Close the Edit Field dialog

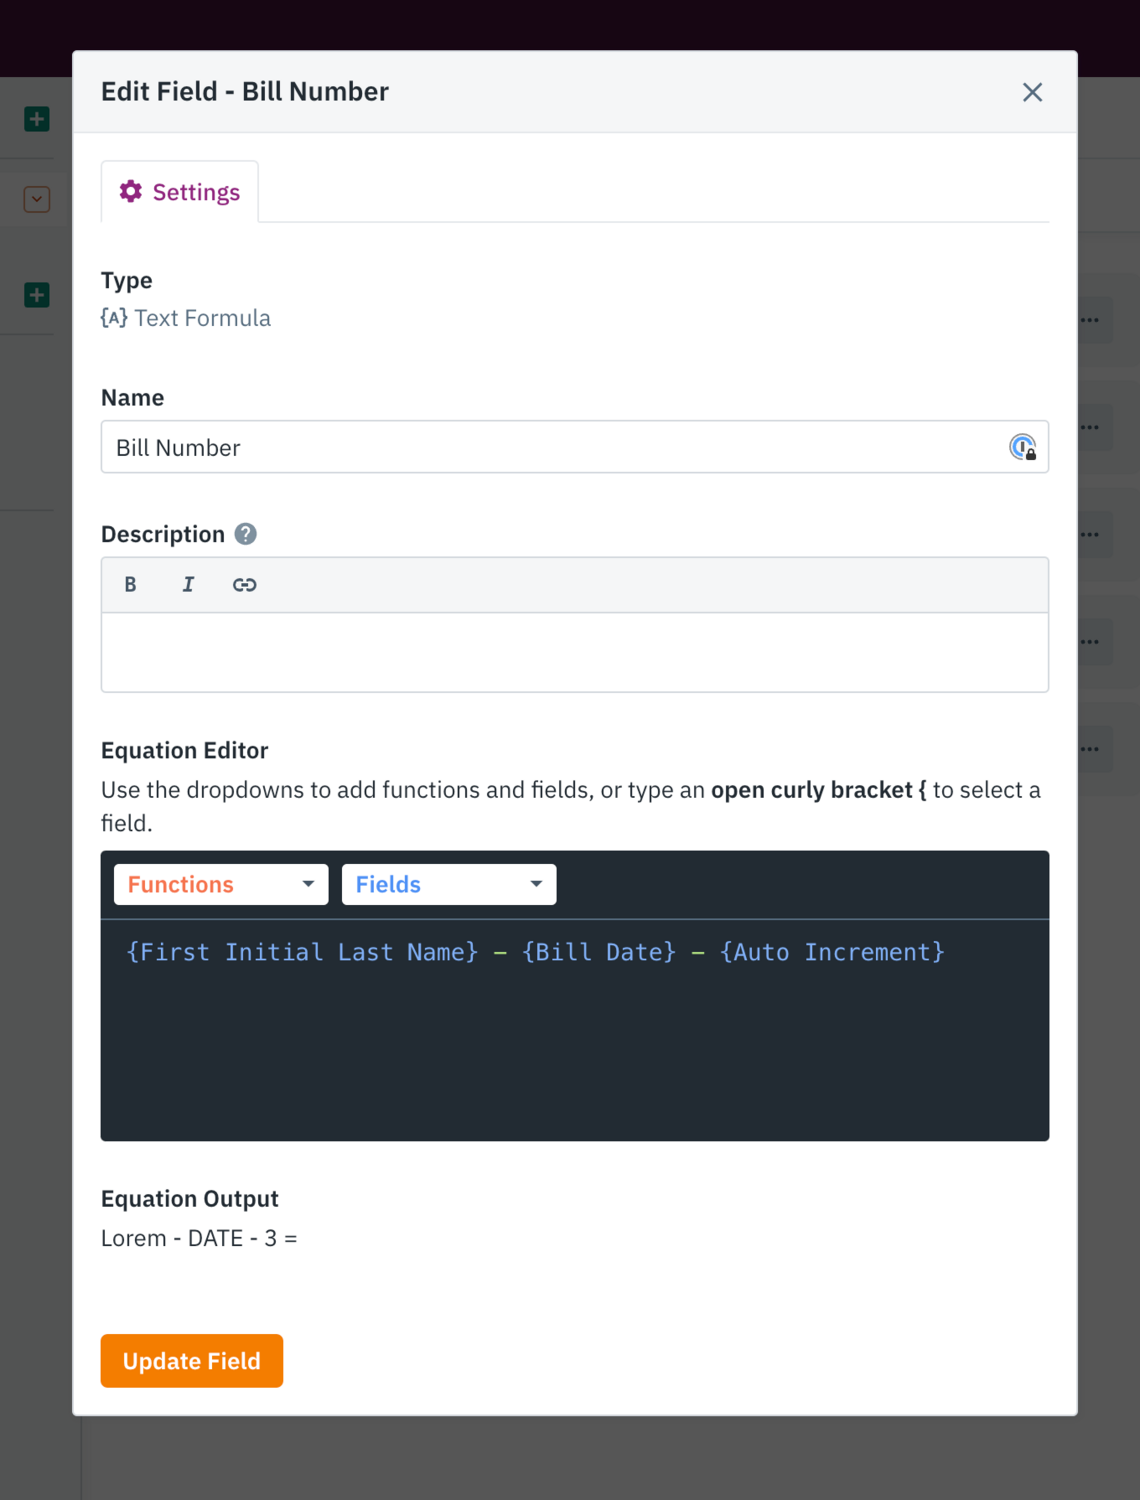(1032, 92)
